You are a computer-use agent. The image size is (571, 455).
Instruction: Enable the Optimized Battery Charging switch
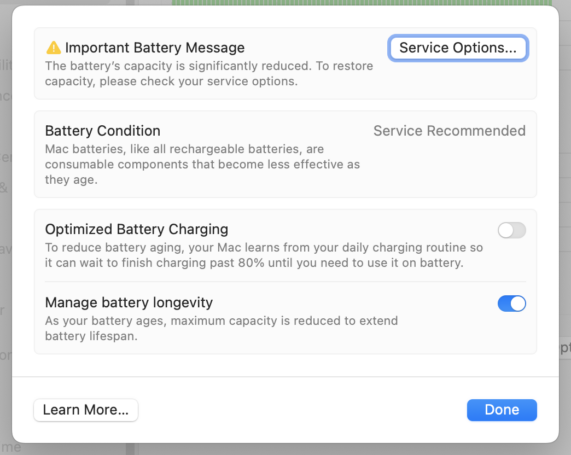[512, 230]
